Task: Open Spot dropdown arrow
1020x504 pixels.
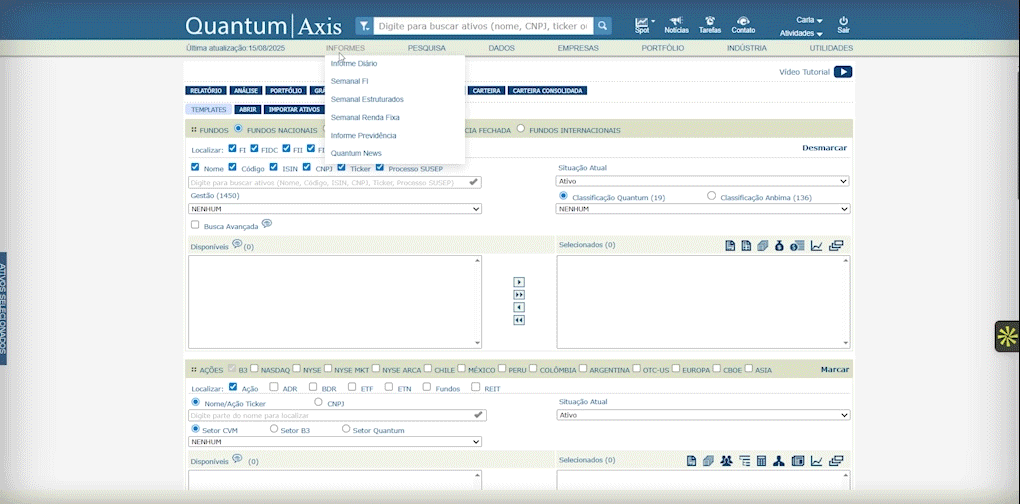Action: click(653, 21)
